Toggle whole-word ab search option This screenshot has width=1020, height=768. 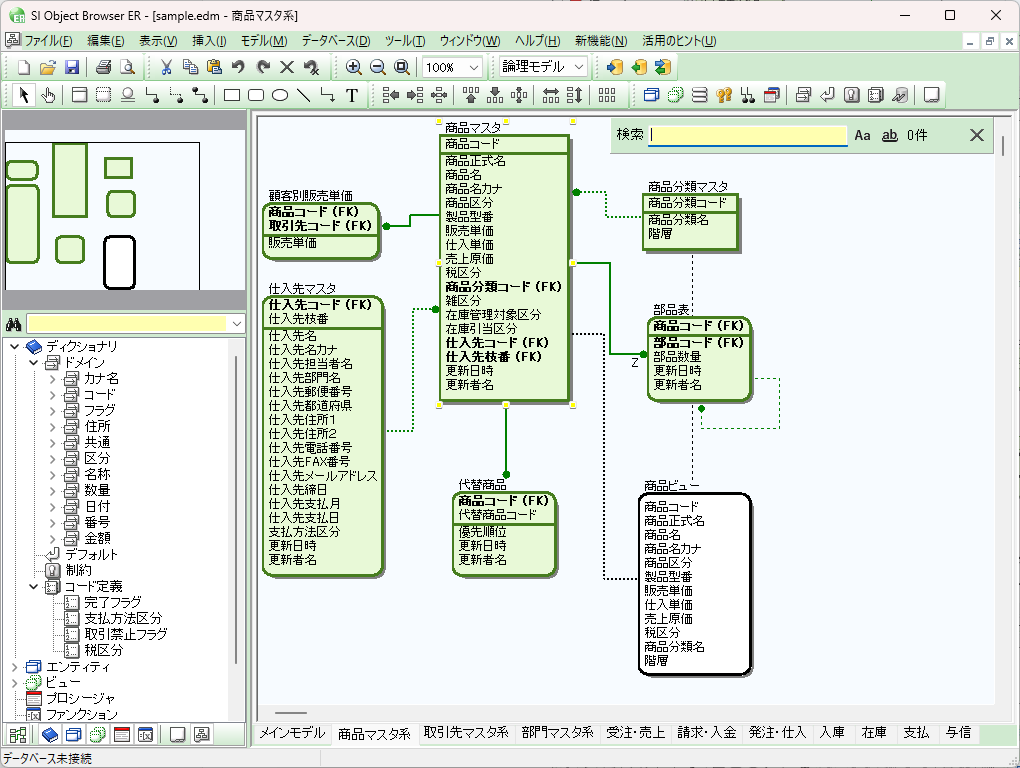coord(889,135)
